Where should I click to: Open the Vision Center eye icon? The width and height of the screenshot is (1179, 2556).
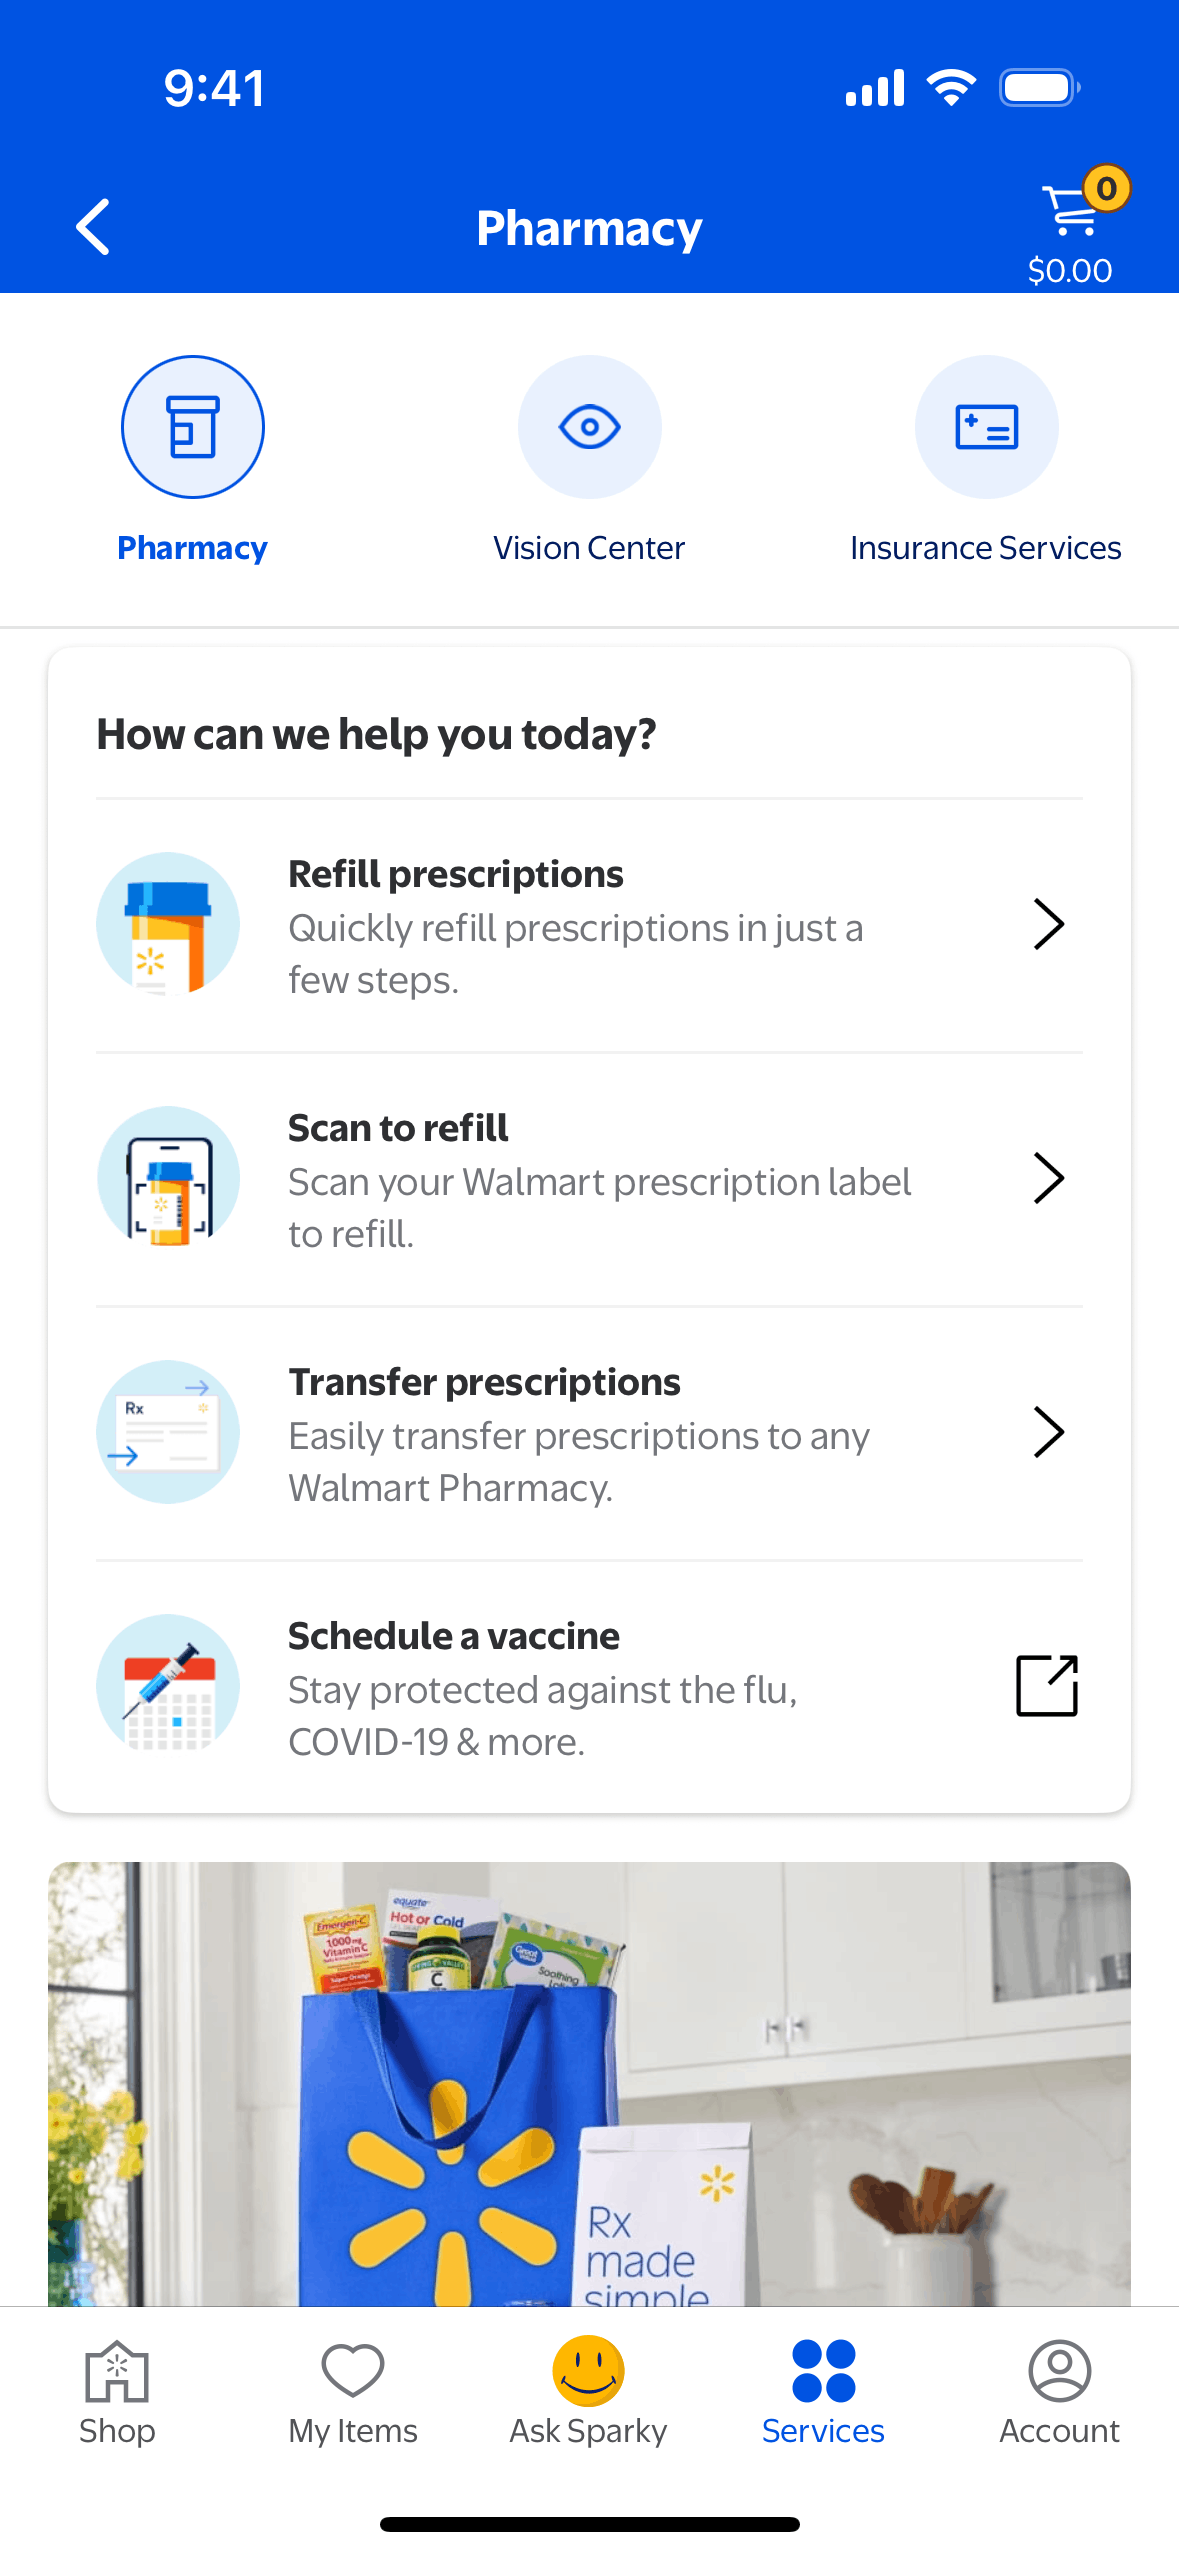[x=589, y=427]
